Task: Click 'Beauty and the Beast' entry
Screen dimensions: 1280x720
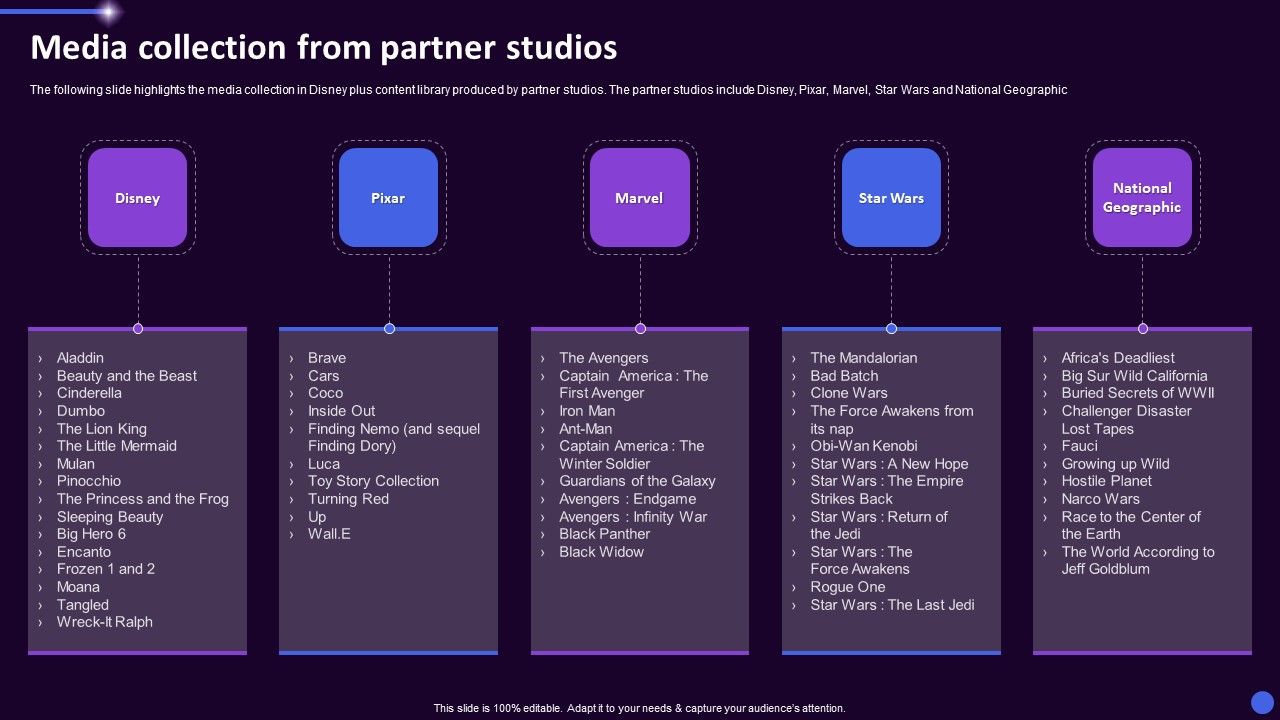Action: point(127,376)
